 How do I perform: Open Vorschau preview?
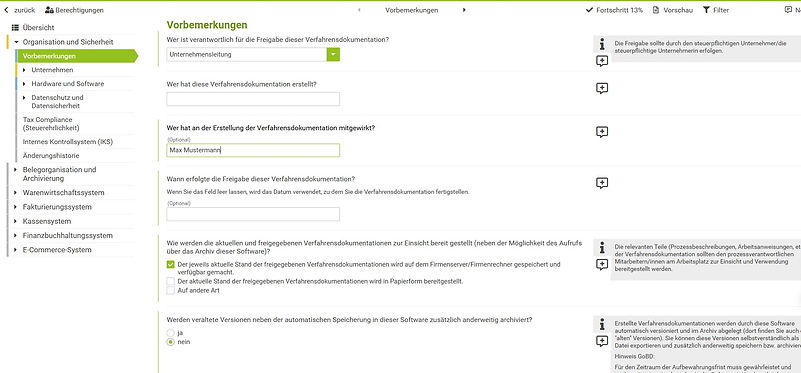tap(672, 10)
